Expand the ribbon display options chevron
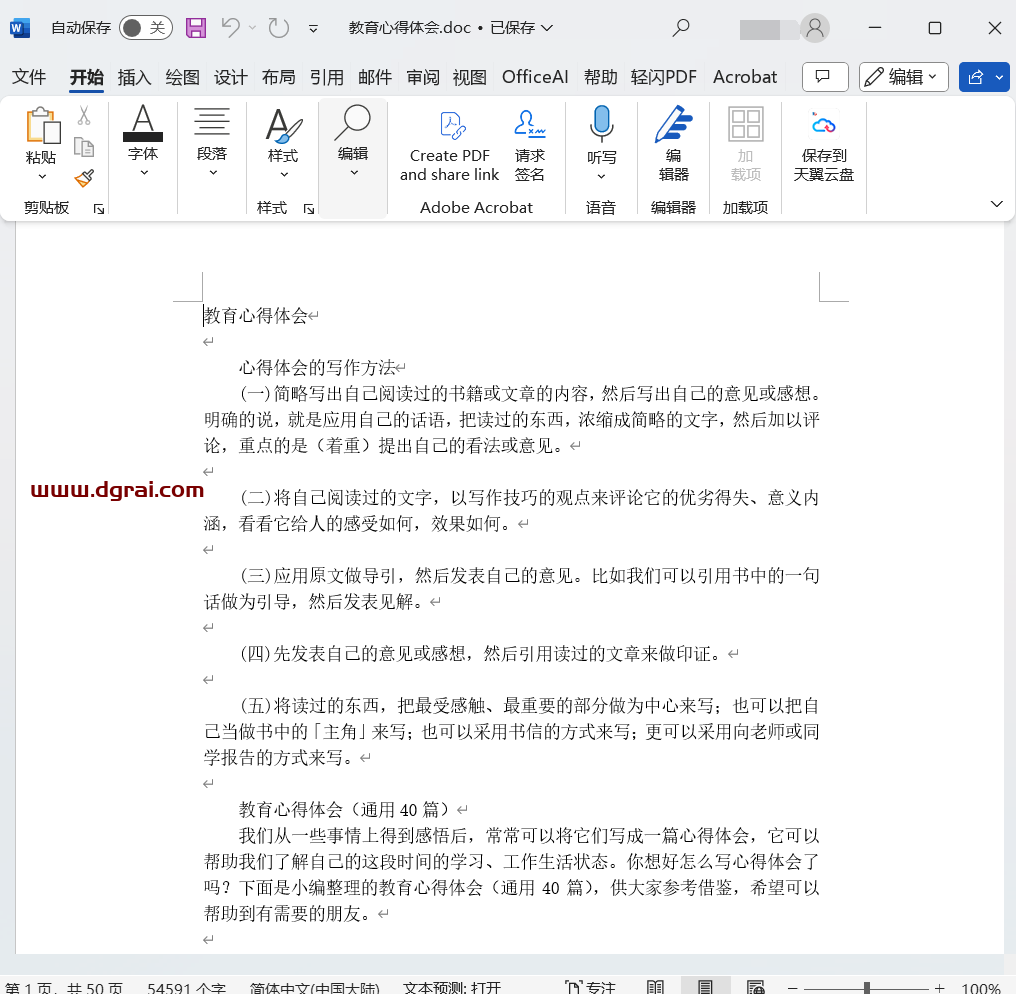1016x994 pixels. tap(996, 204)
